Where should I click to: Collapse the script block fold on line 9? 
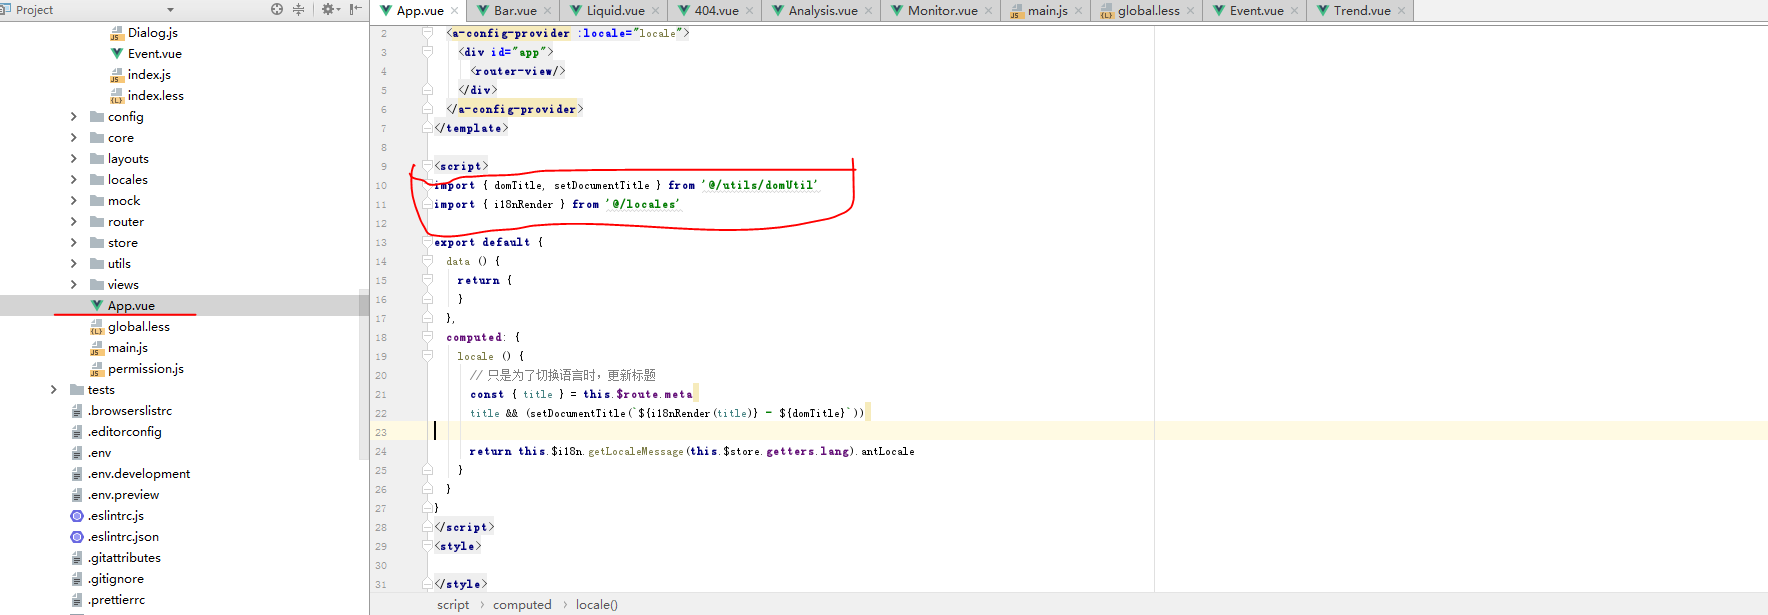tap(427, 166)
